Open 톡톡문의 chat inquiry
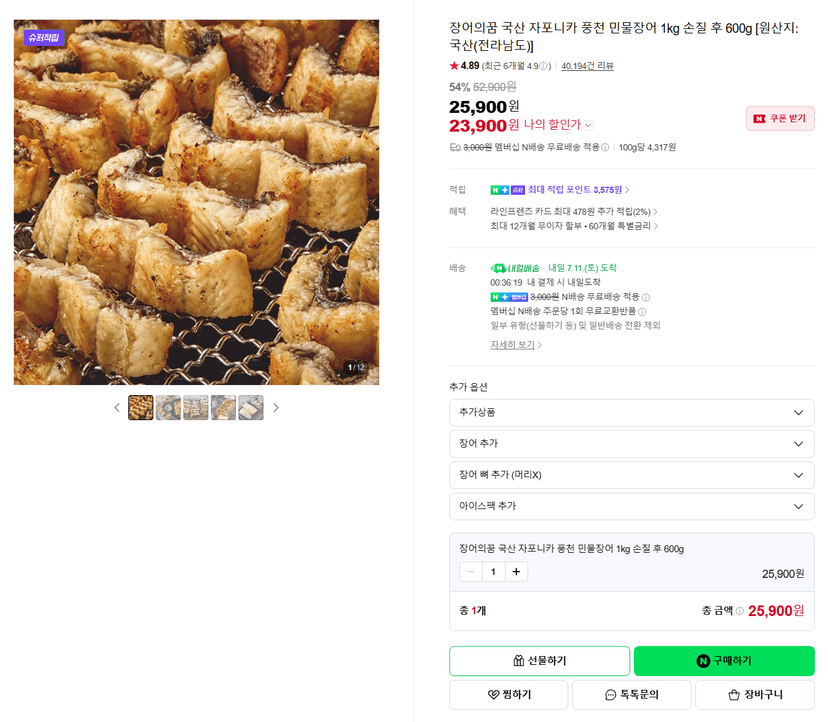This screenshot has height=722, width=828. pyautogui.click(x=632, y=695)
